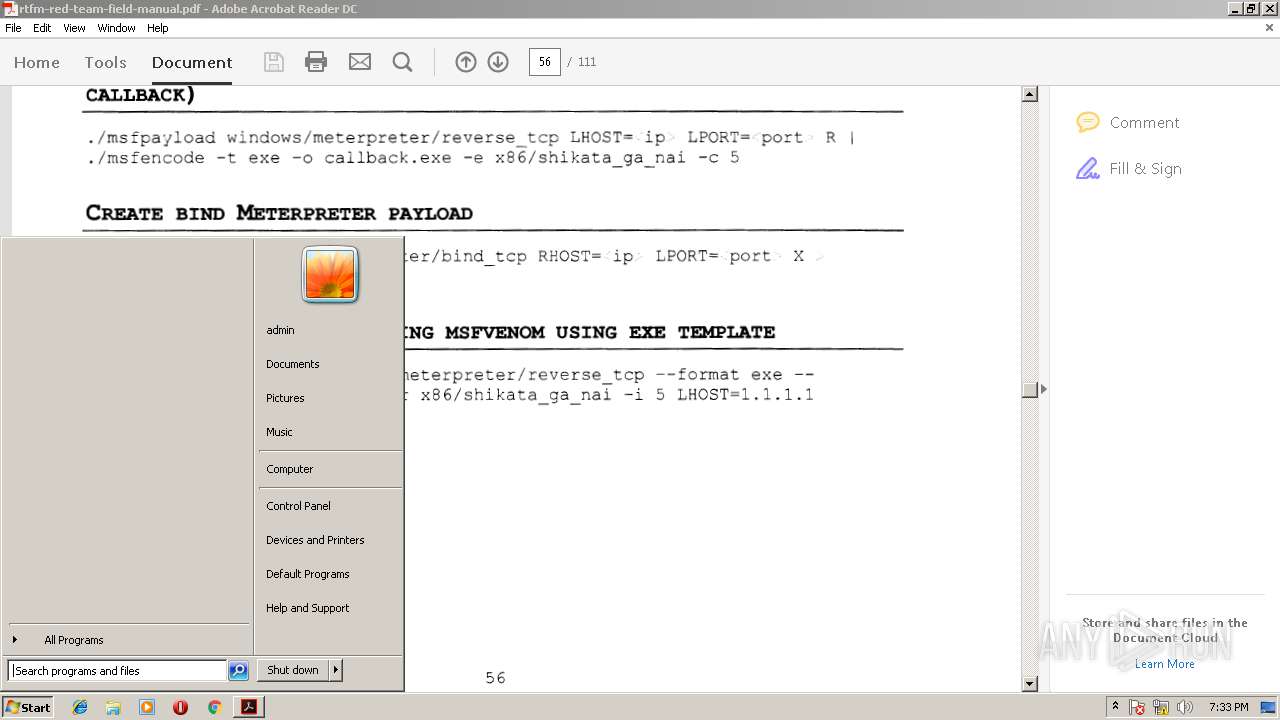Click the Action Center flag tray icon
Screen dimensions: 1280x720
[x=1137, y=707]
